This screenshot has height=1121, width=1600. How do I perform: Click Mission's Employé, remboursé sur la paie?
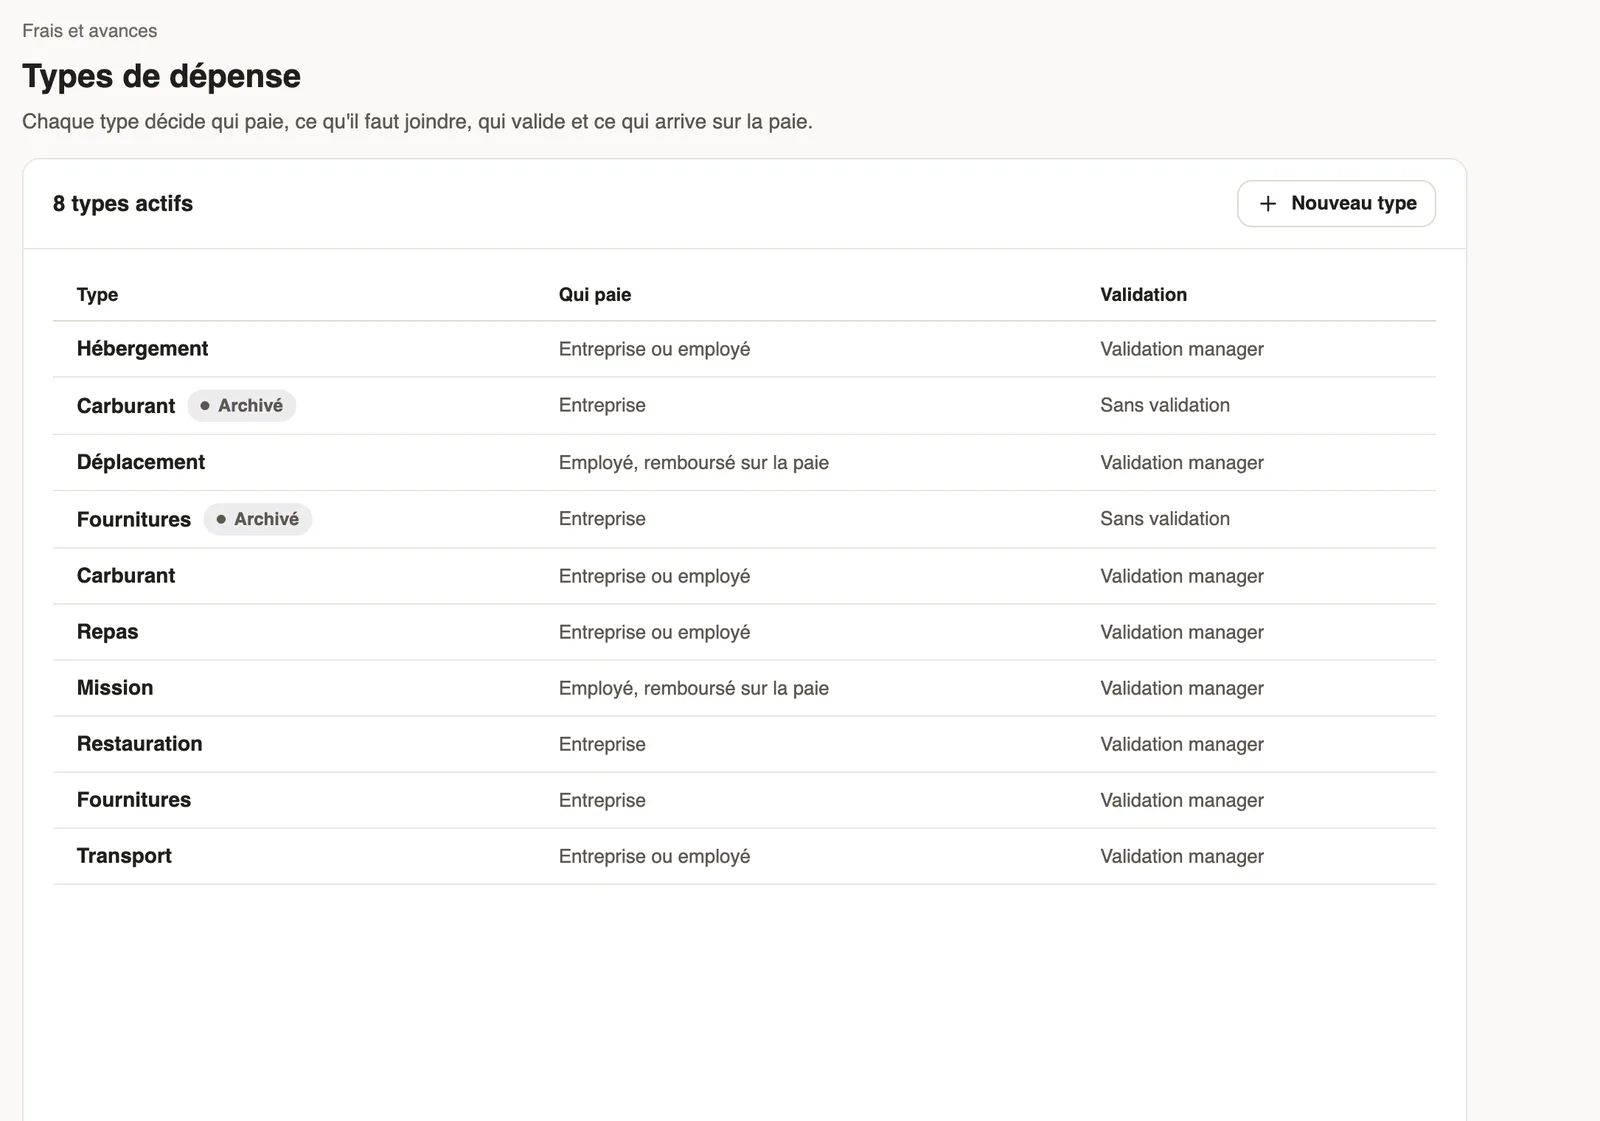(694, 688)
